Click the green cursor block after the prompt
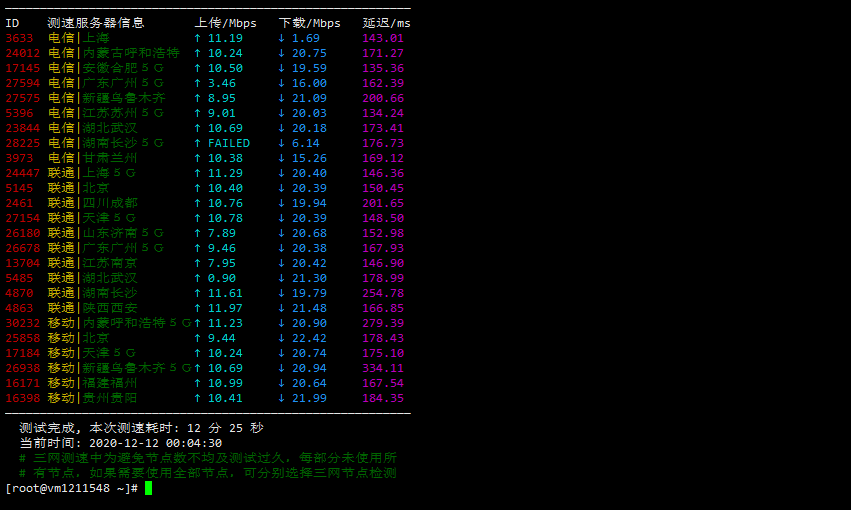The image size is (851, 510). pyautogui.click(x=148, y=488)
